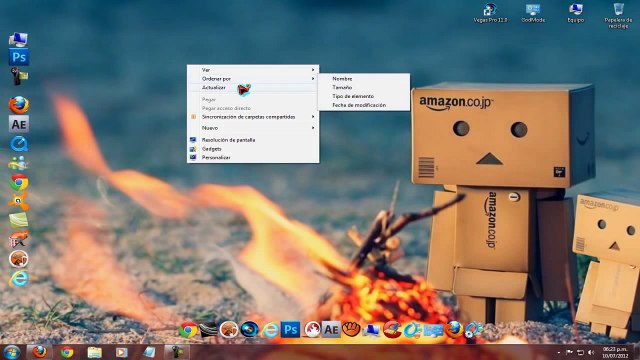Sort by Tipo de elemento
Viewport: 640px width, 360px height.
point(364,96)
